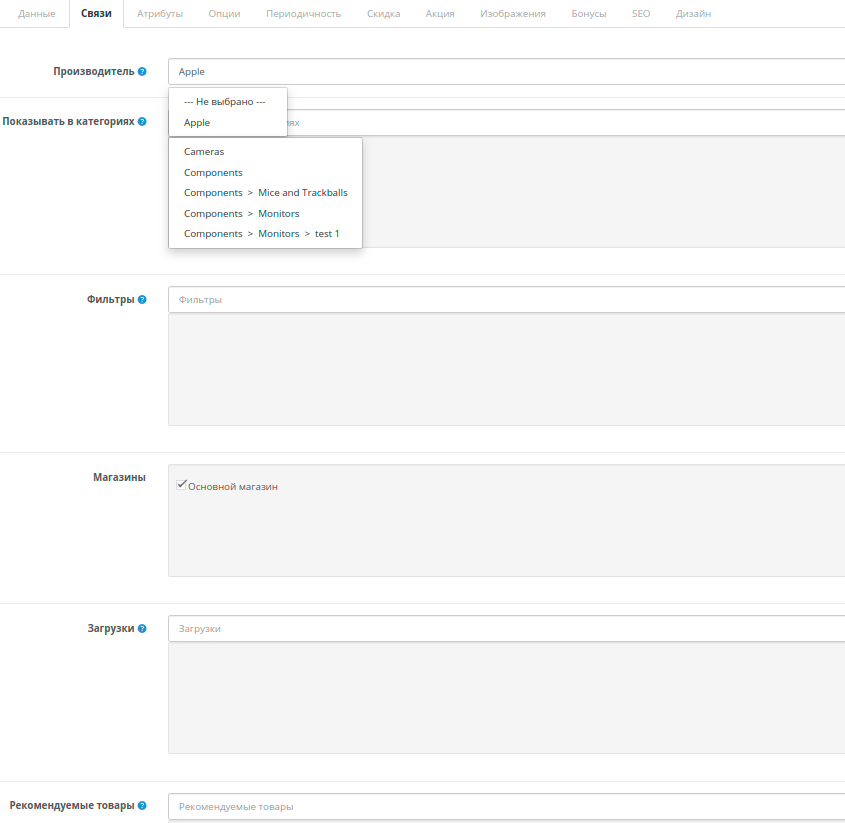Screen dimensions: 845x823
Task: Uncheck the Основной магазин checkbox
Action: point(181,484)
